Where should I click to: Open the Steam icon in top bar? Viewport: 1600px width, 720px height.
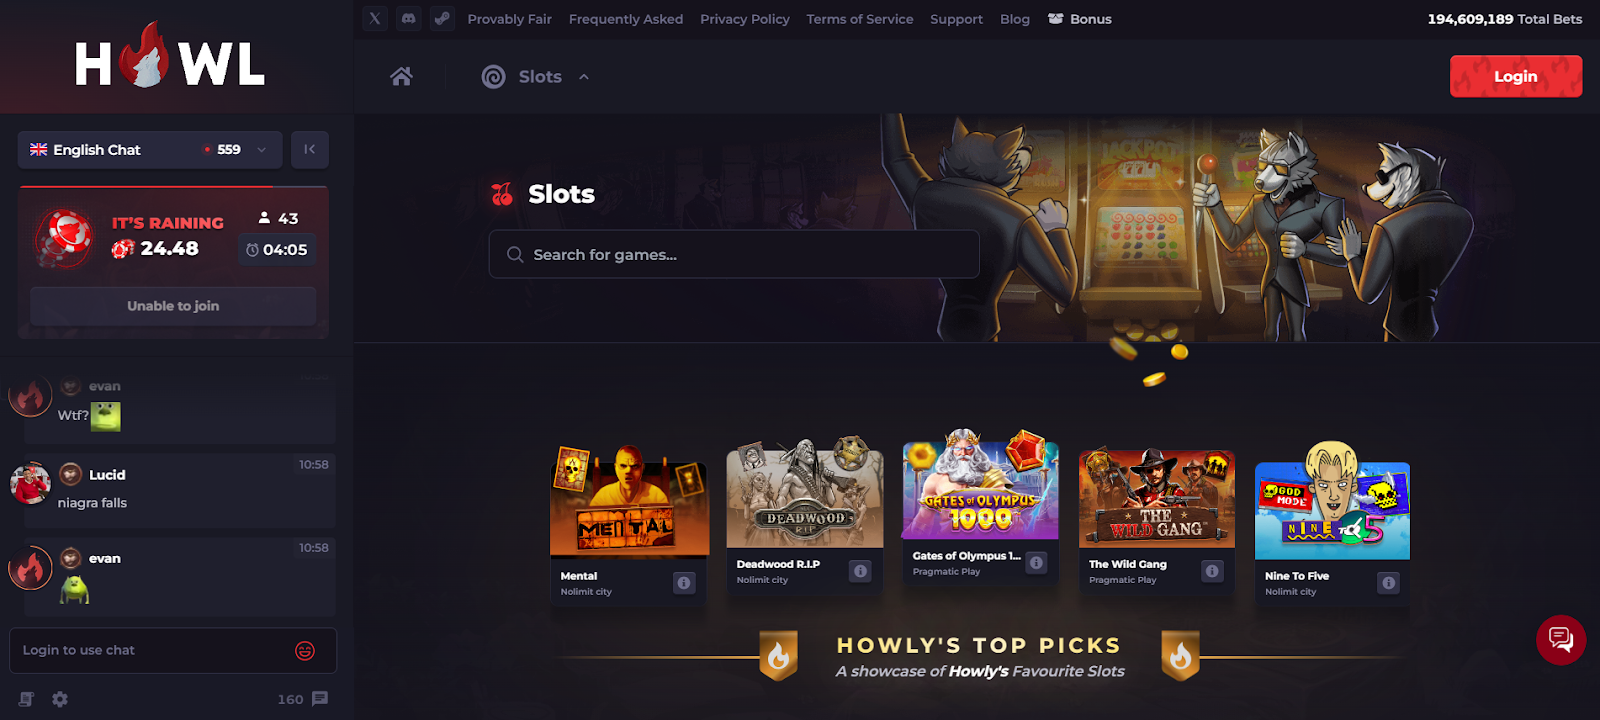442,18
